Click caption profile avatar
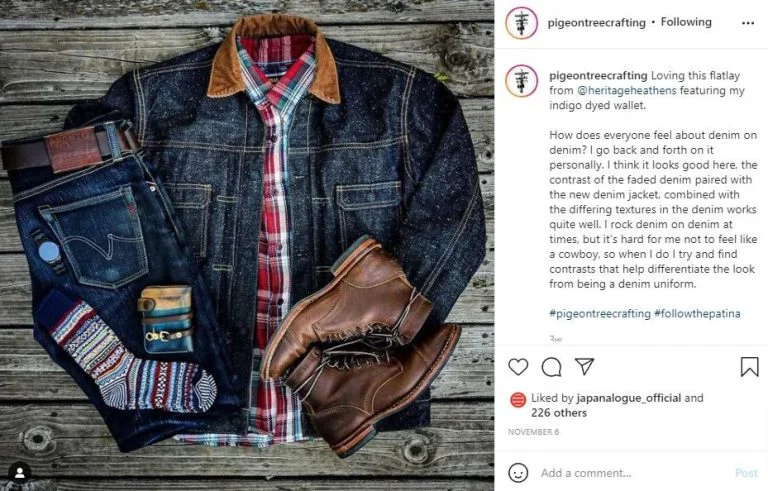The height and width of the screenshot is (491, 768). click(521, 81)
